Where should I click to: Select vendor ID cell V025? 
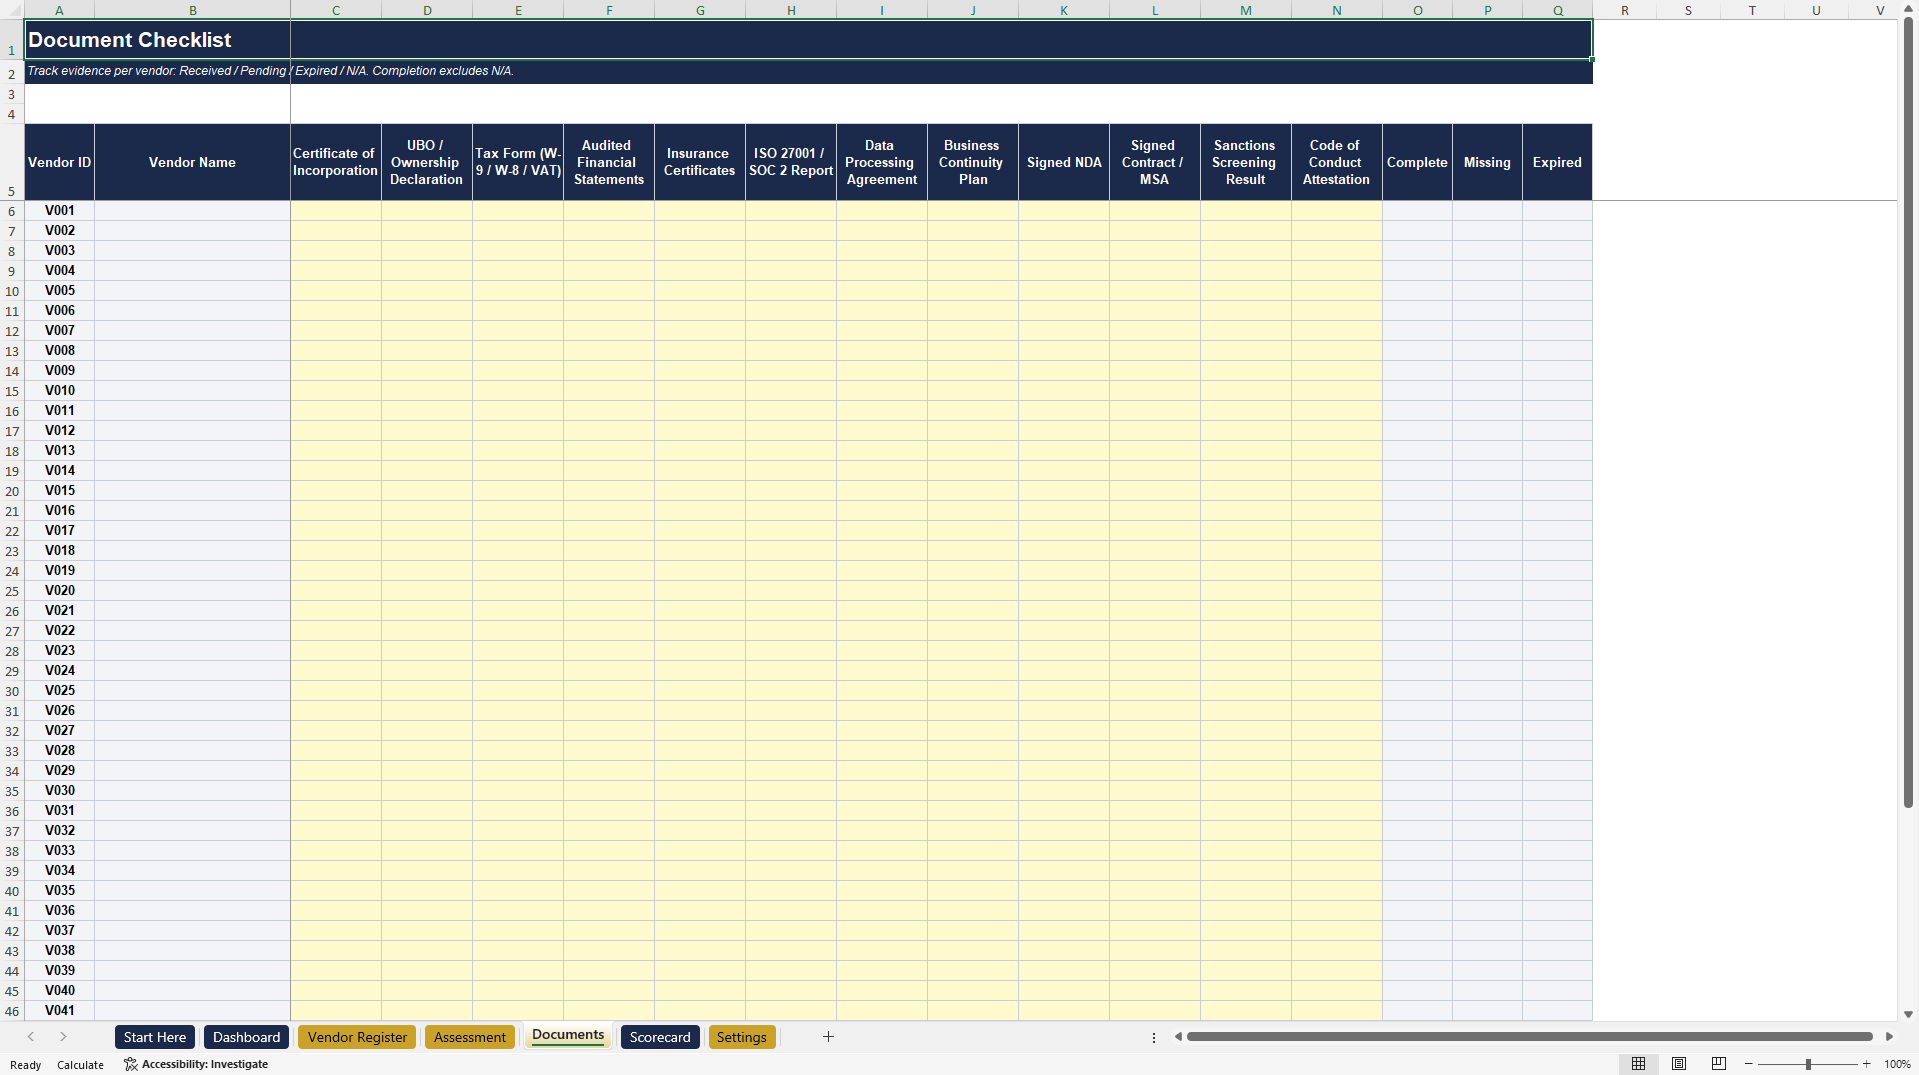click(x=60, y=690)
